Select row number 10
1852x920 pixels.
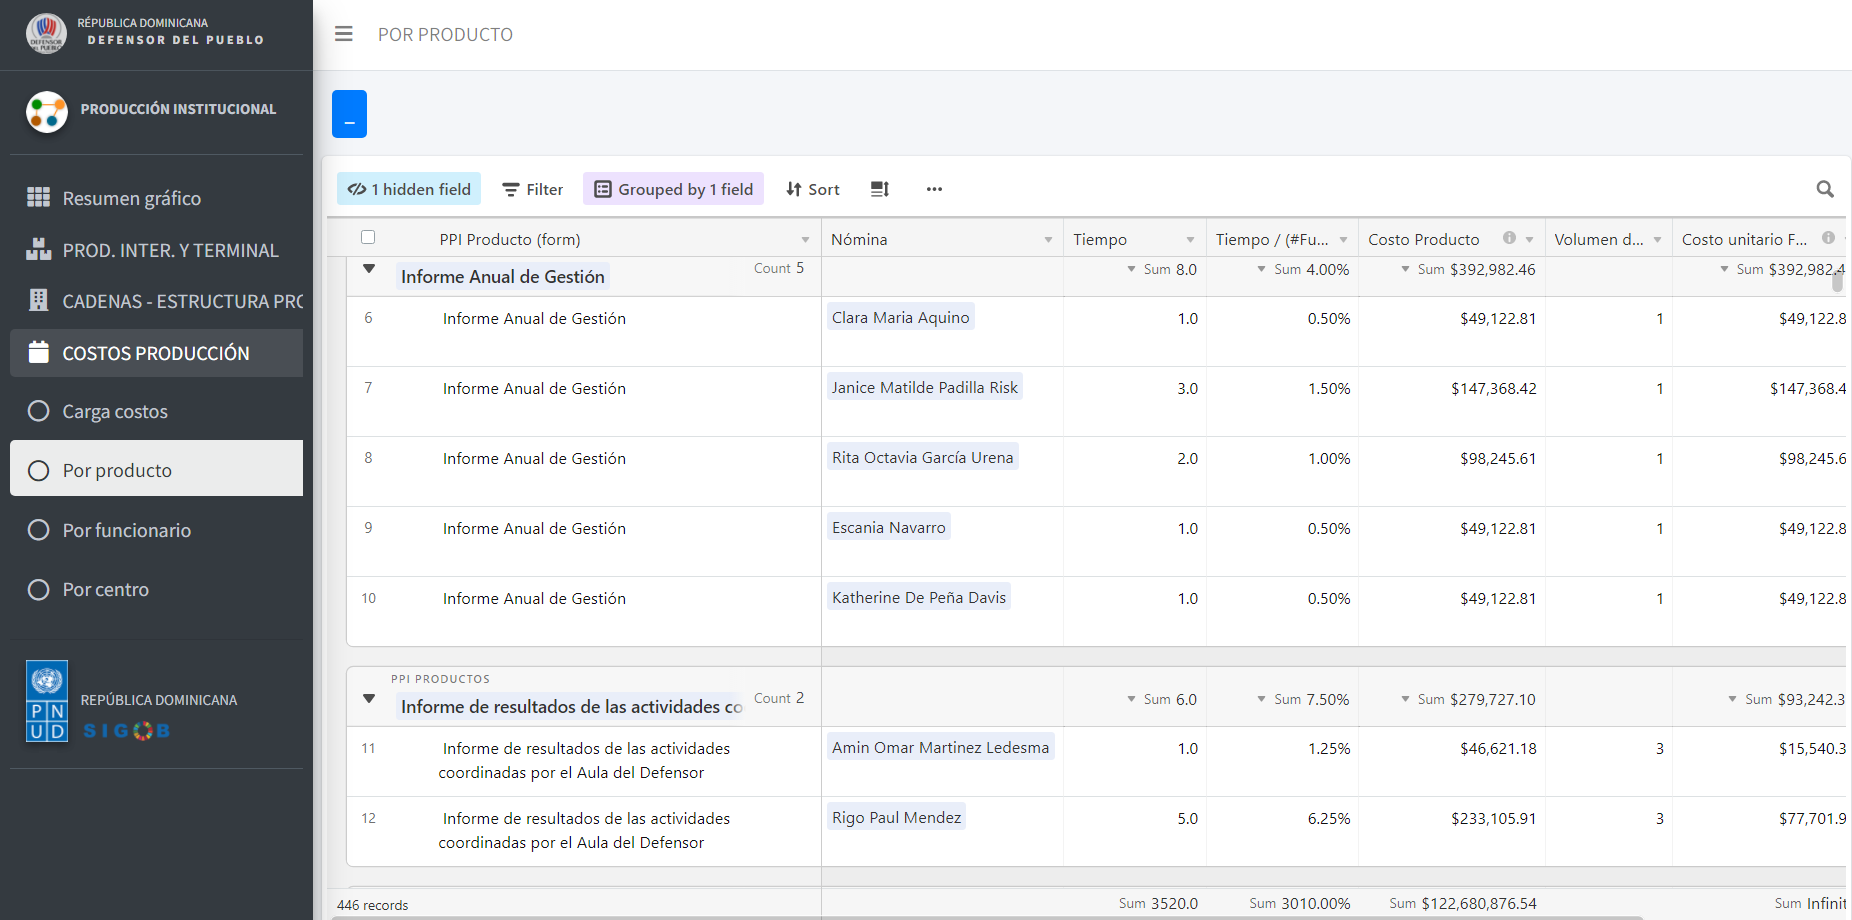click(x=369, y=598)
